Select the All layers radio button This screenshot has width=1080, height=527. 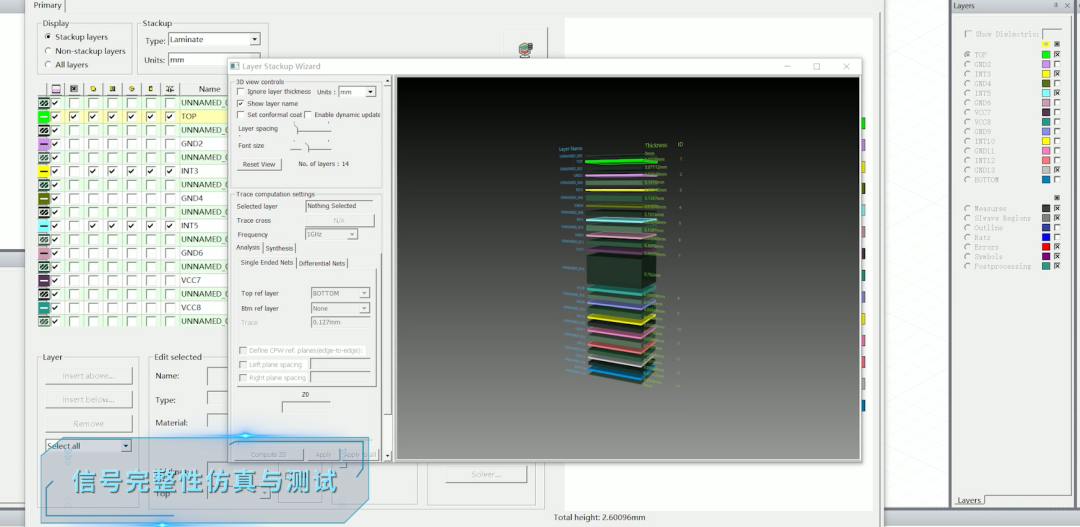click(48, 64)
